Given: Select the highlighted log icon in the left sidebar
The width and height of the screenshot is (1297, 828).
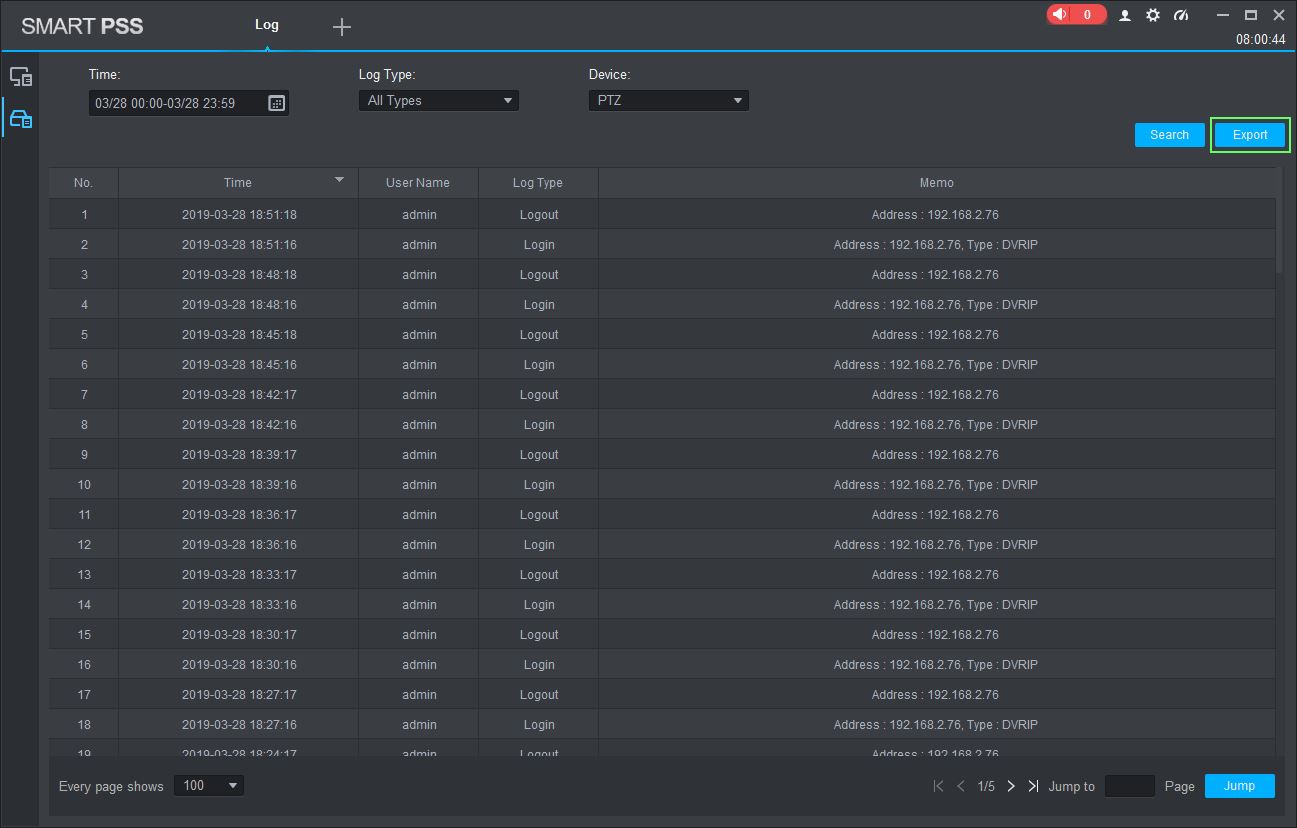Looking at the screenshot, I should [x=21, y=119].
